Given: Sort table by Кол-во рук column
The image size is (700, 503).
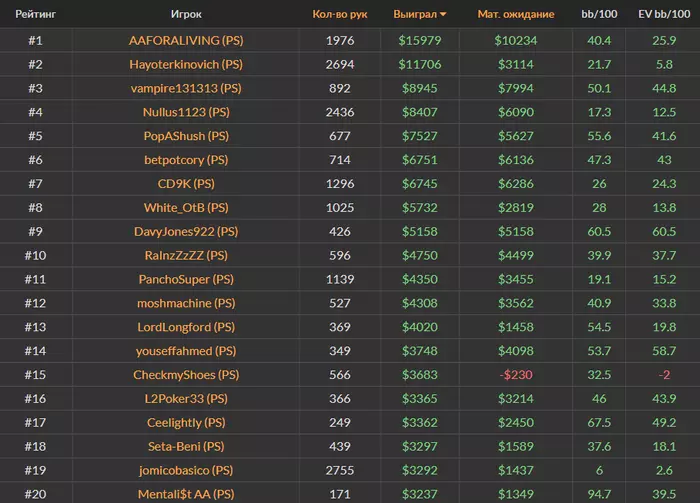Looking at the screenshot, I should tap(340, 15).
